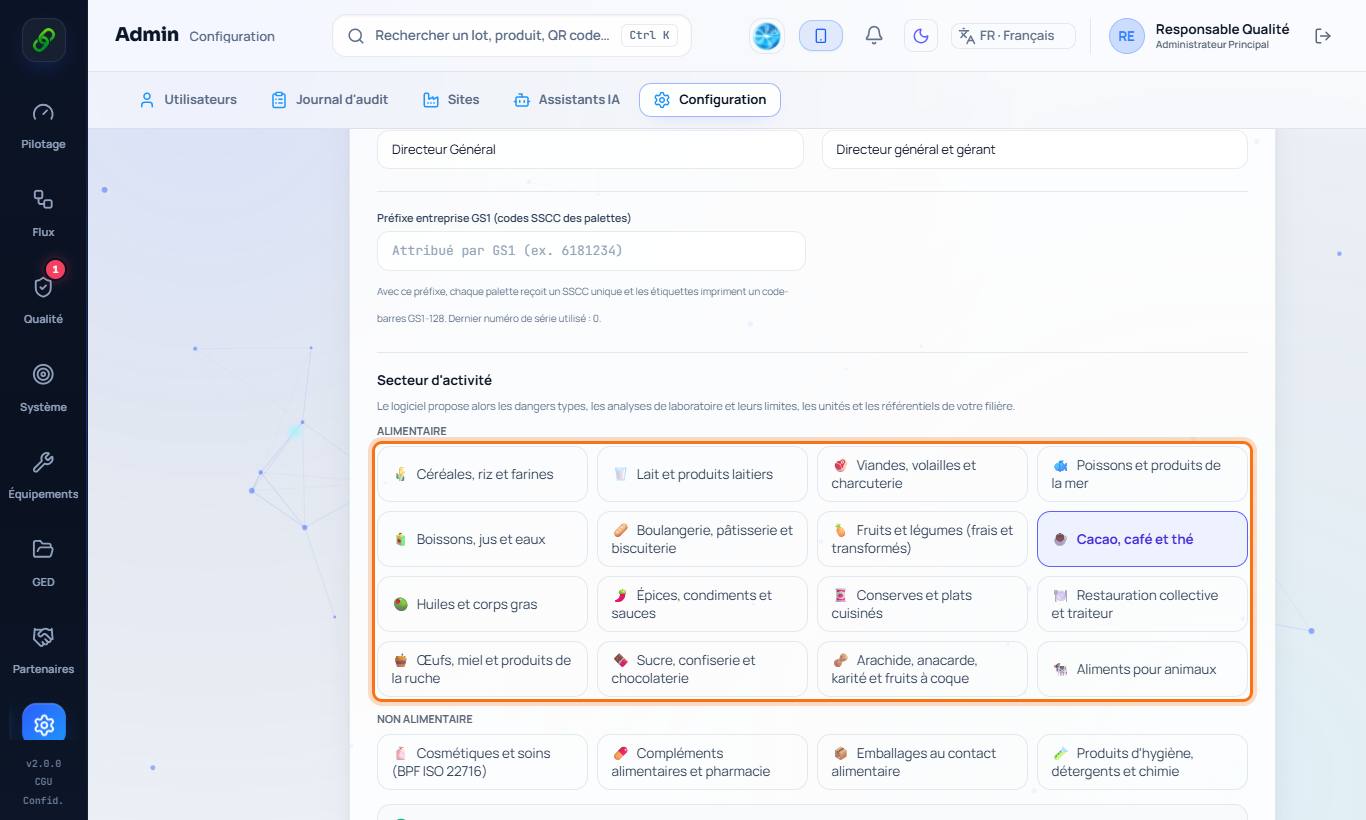Pick Restauration collective et traiteur sector
This screenshot has width=1366, height=820.
[1142, 604]
